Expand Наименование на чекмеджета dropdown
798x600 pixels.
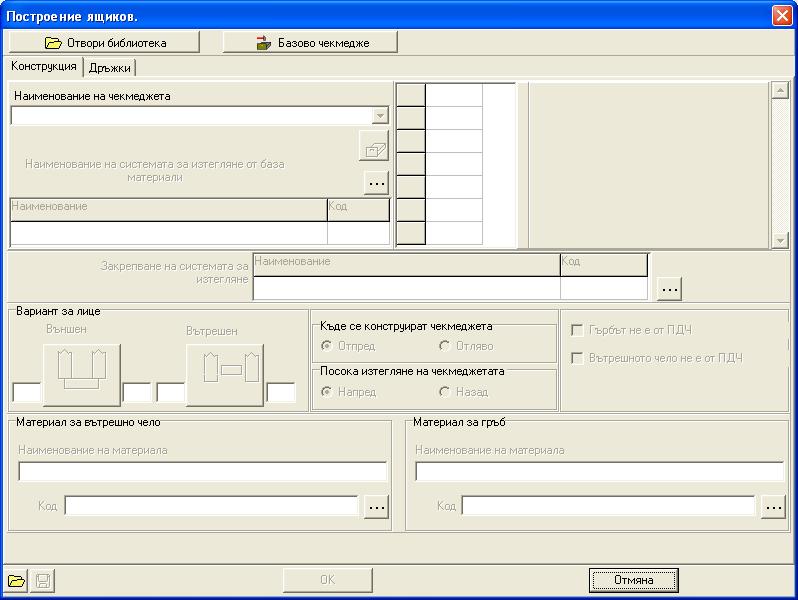click(379, 116)
